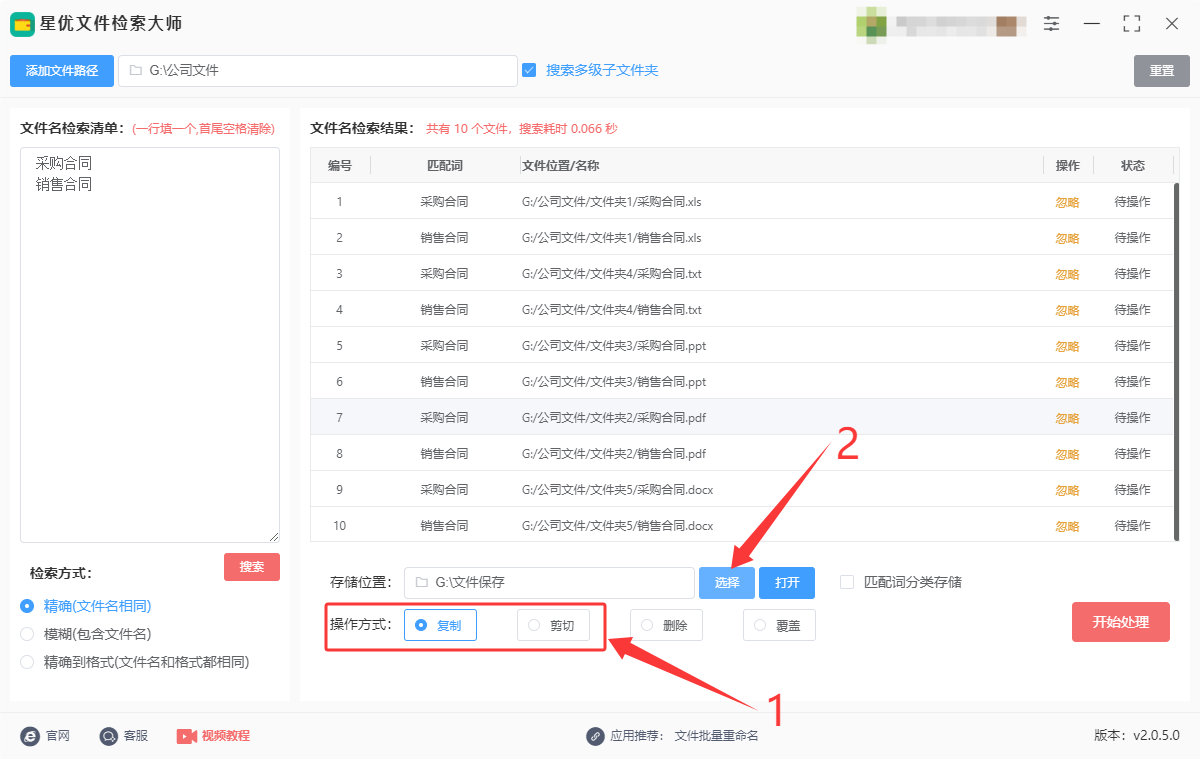Select file path G:/公司文件/文件夹5/销售合同.docx

coord(617,526)
